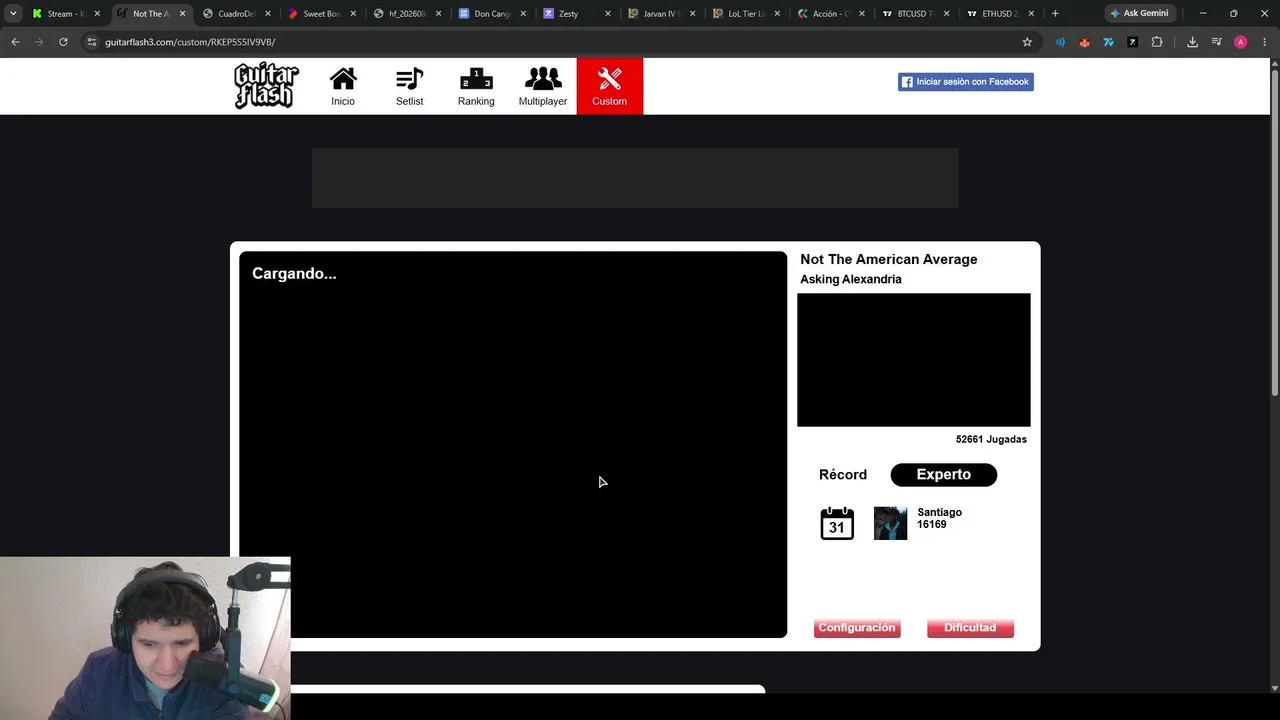Open the MetaMask fox extension

(x=1084, y=42)
